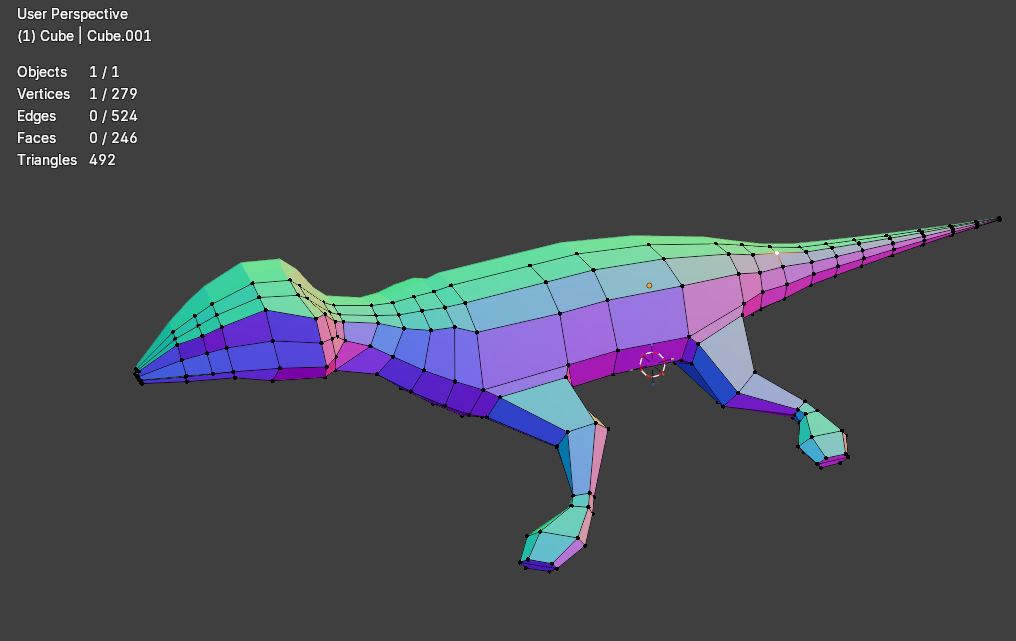The height and width of the screenshot is (641, 1016).
Task: Select the vertex at the tail tip
Action: [999, 219]
